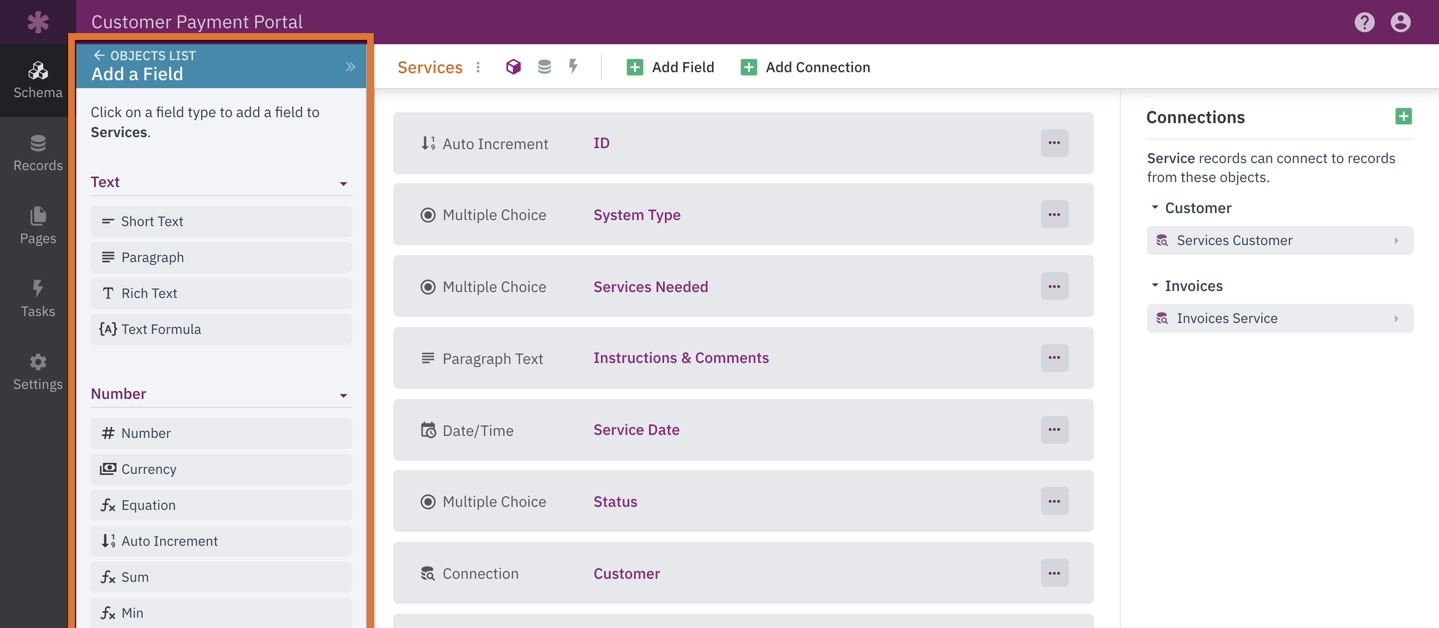Open the Services records database icon
Image resolution: width=1439 pixels, height=628 pixels.
point(544,67)
